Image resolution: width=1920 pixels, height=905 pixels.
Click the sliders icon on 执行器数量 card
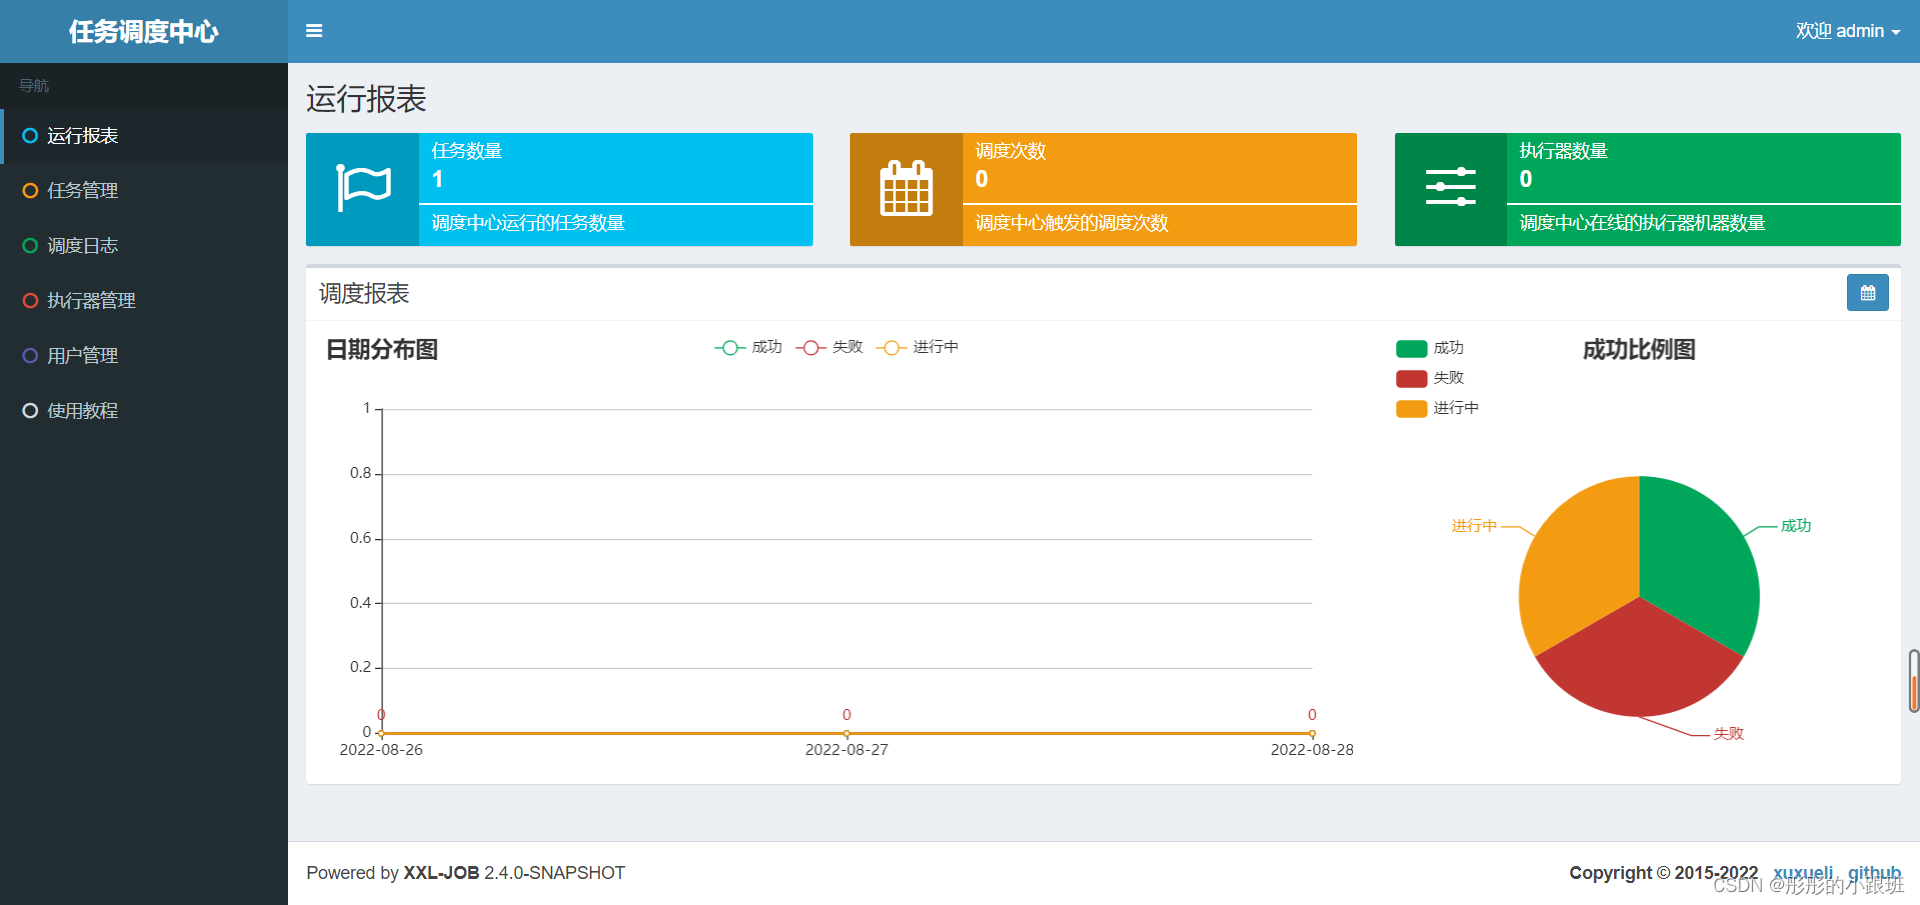(1451, 188)
